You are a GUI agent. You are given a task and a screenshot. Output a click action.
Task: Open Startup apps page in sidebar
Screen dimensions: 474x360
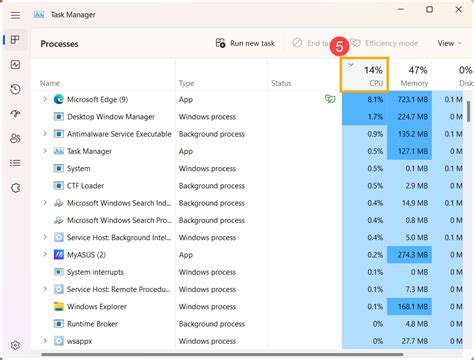coord(15,114)
